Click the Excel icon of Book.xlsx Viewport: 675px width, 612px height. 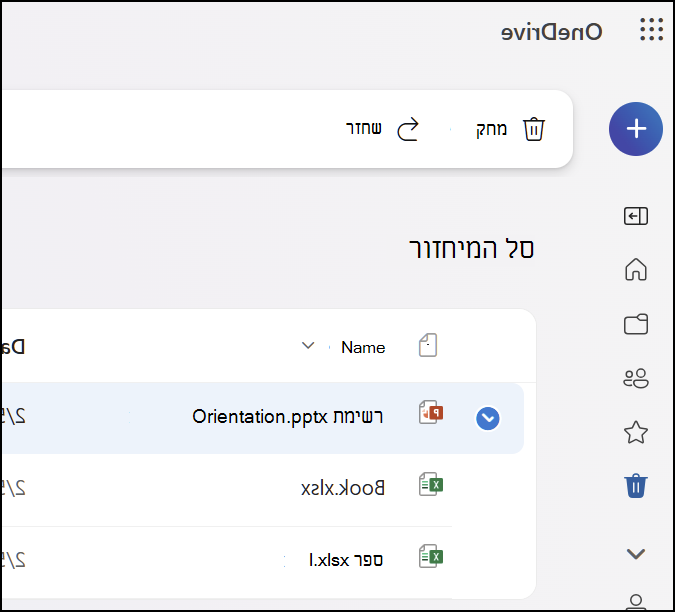[x=431, y=484]
